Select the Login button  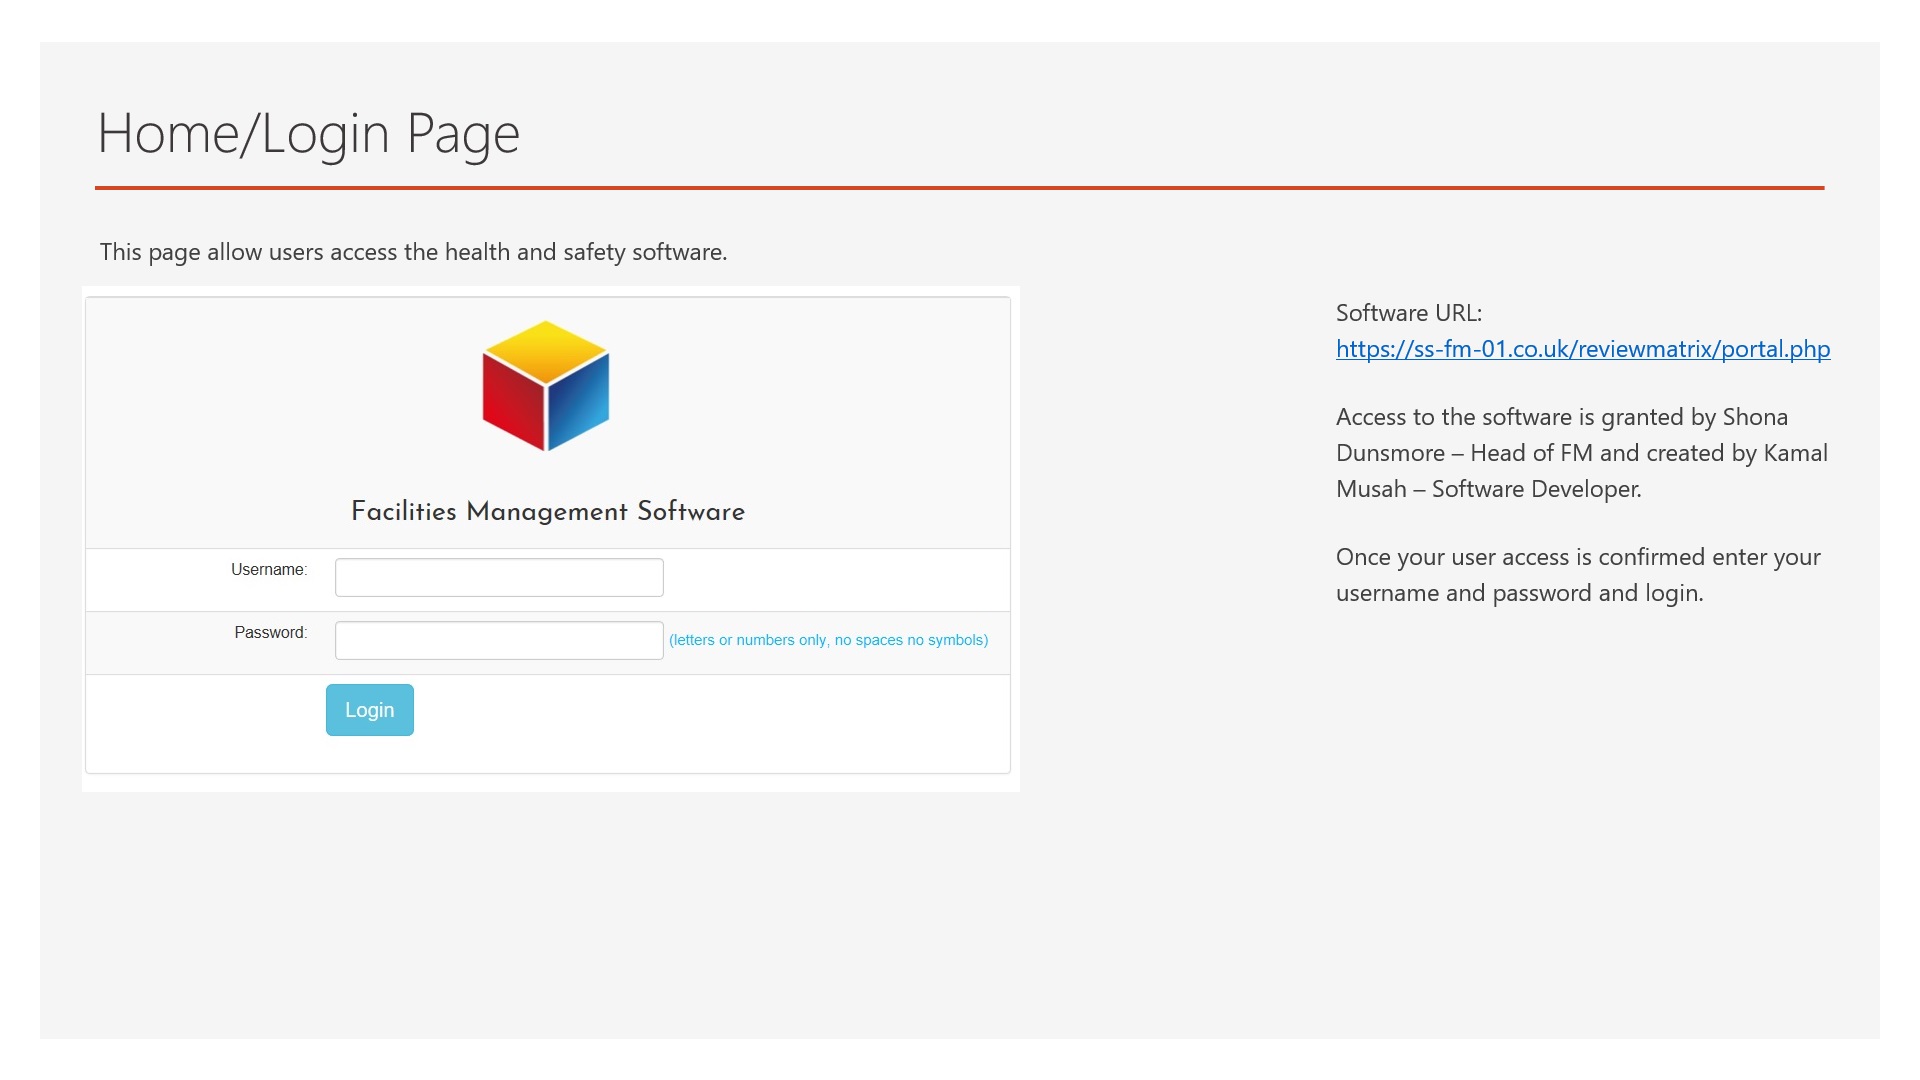pyautogui.click(x=369, y=709)
